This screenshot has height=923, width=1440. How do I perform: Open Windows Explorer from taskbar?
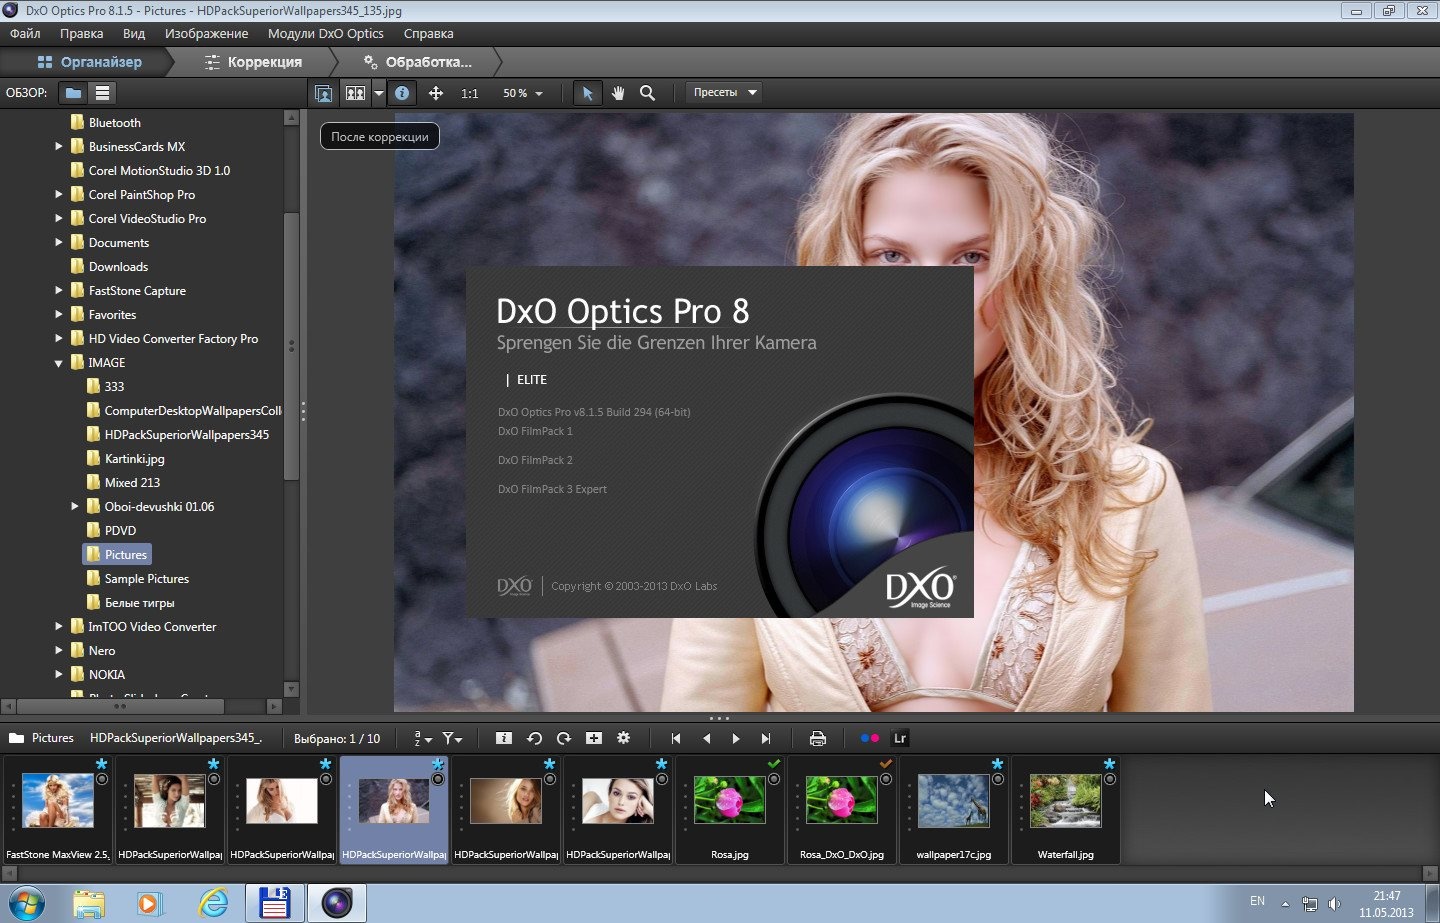pyautogui.click(x=89, y=903)
